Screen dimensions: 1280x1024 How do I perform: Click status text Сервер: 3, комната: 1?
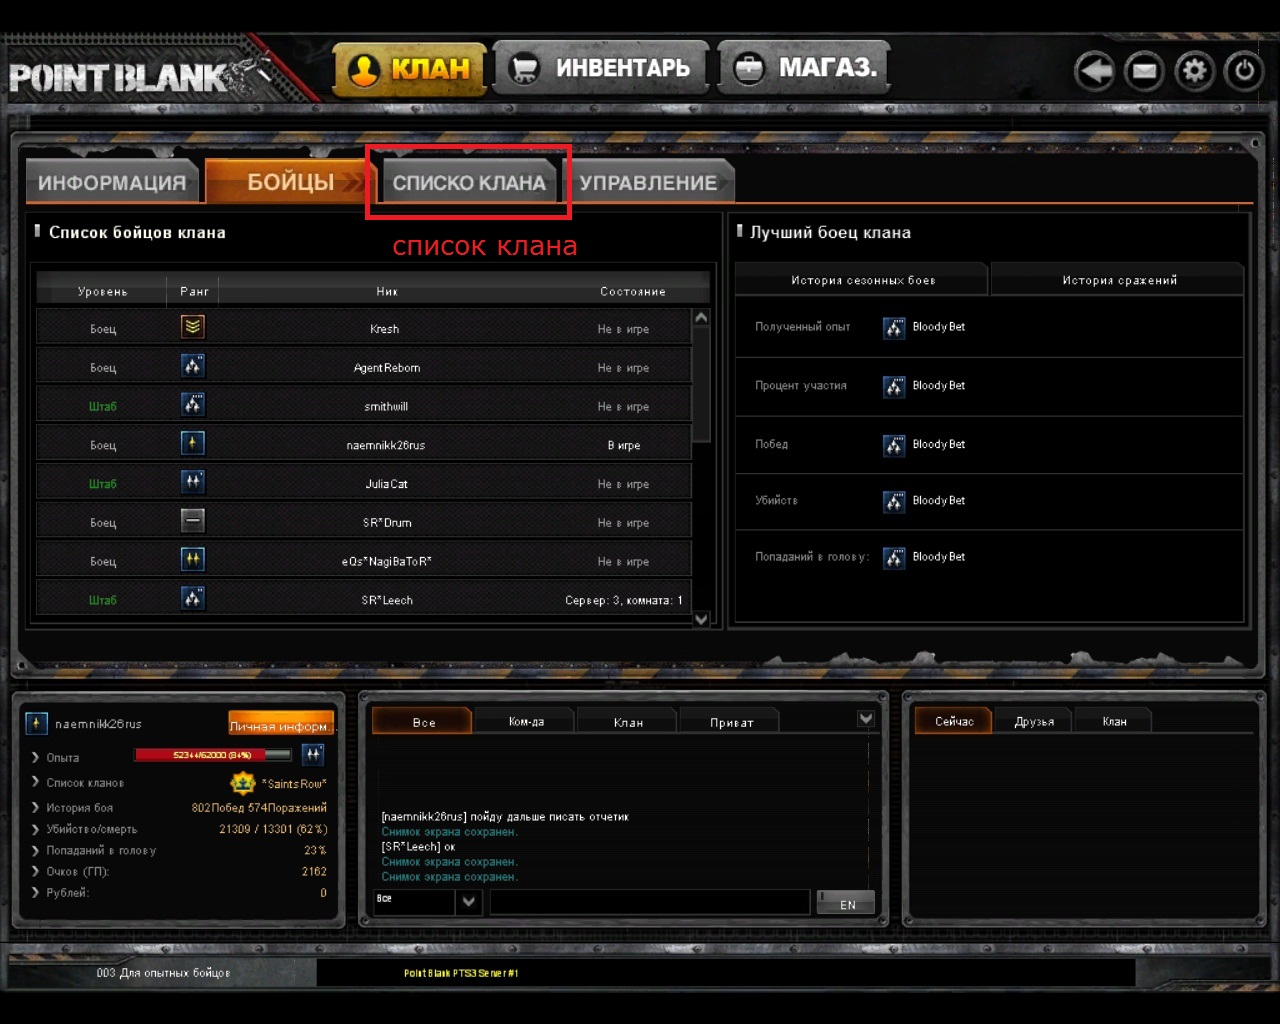[624, 601]
